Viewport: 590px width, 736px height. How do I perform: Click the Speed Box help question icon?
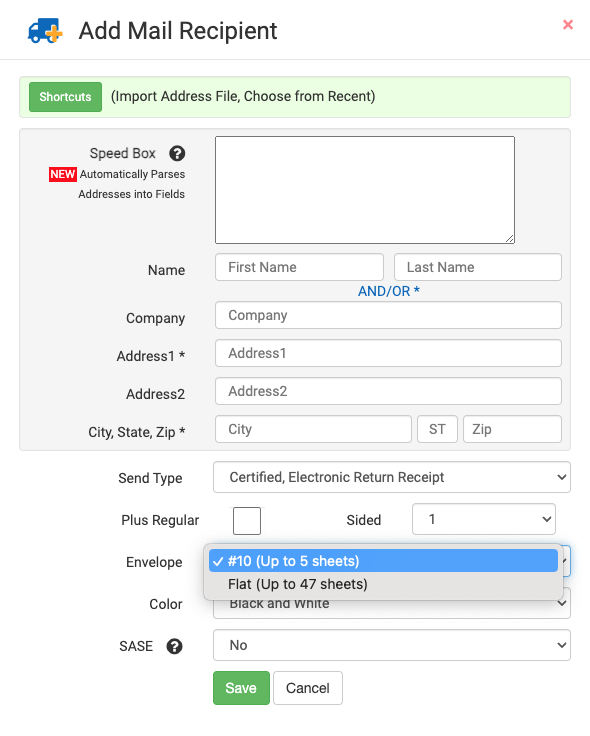point(177,153)
